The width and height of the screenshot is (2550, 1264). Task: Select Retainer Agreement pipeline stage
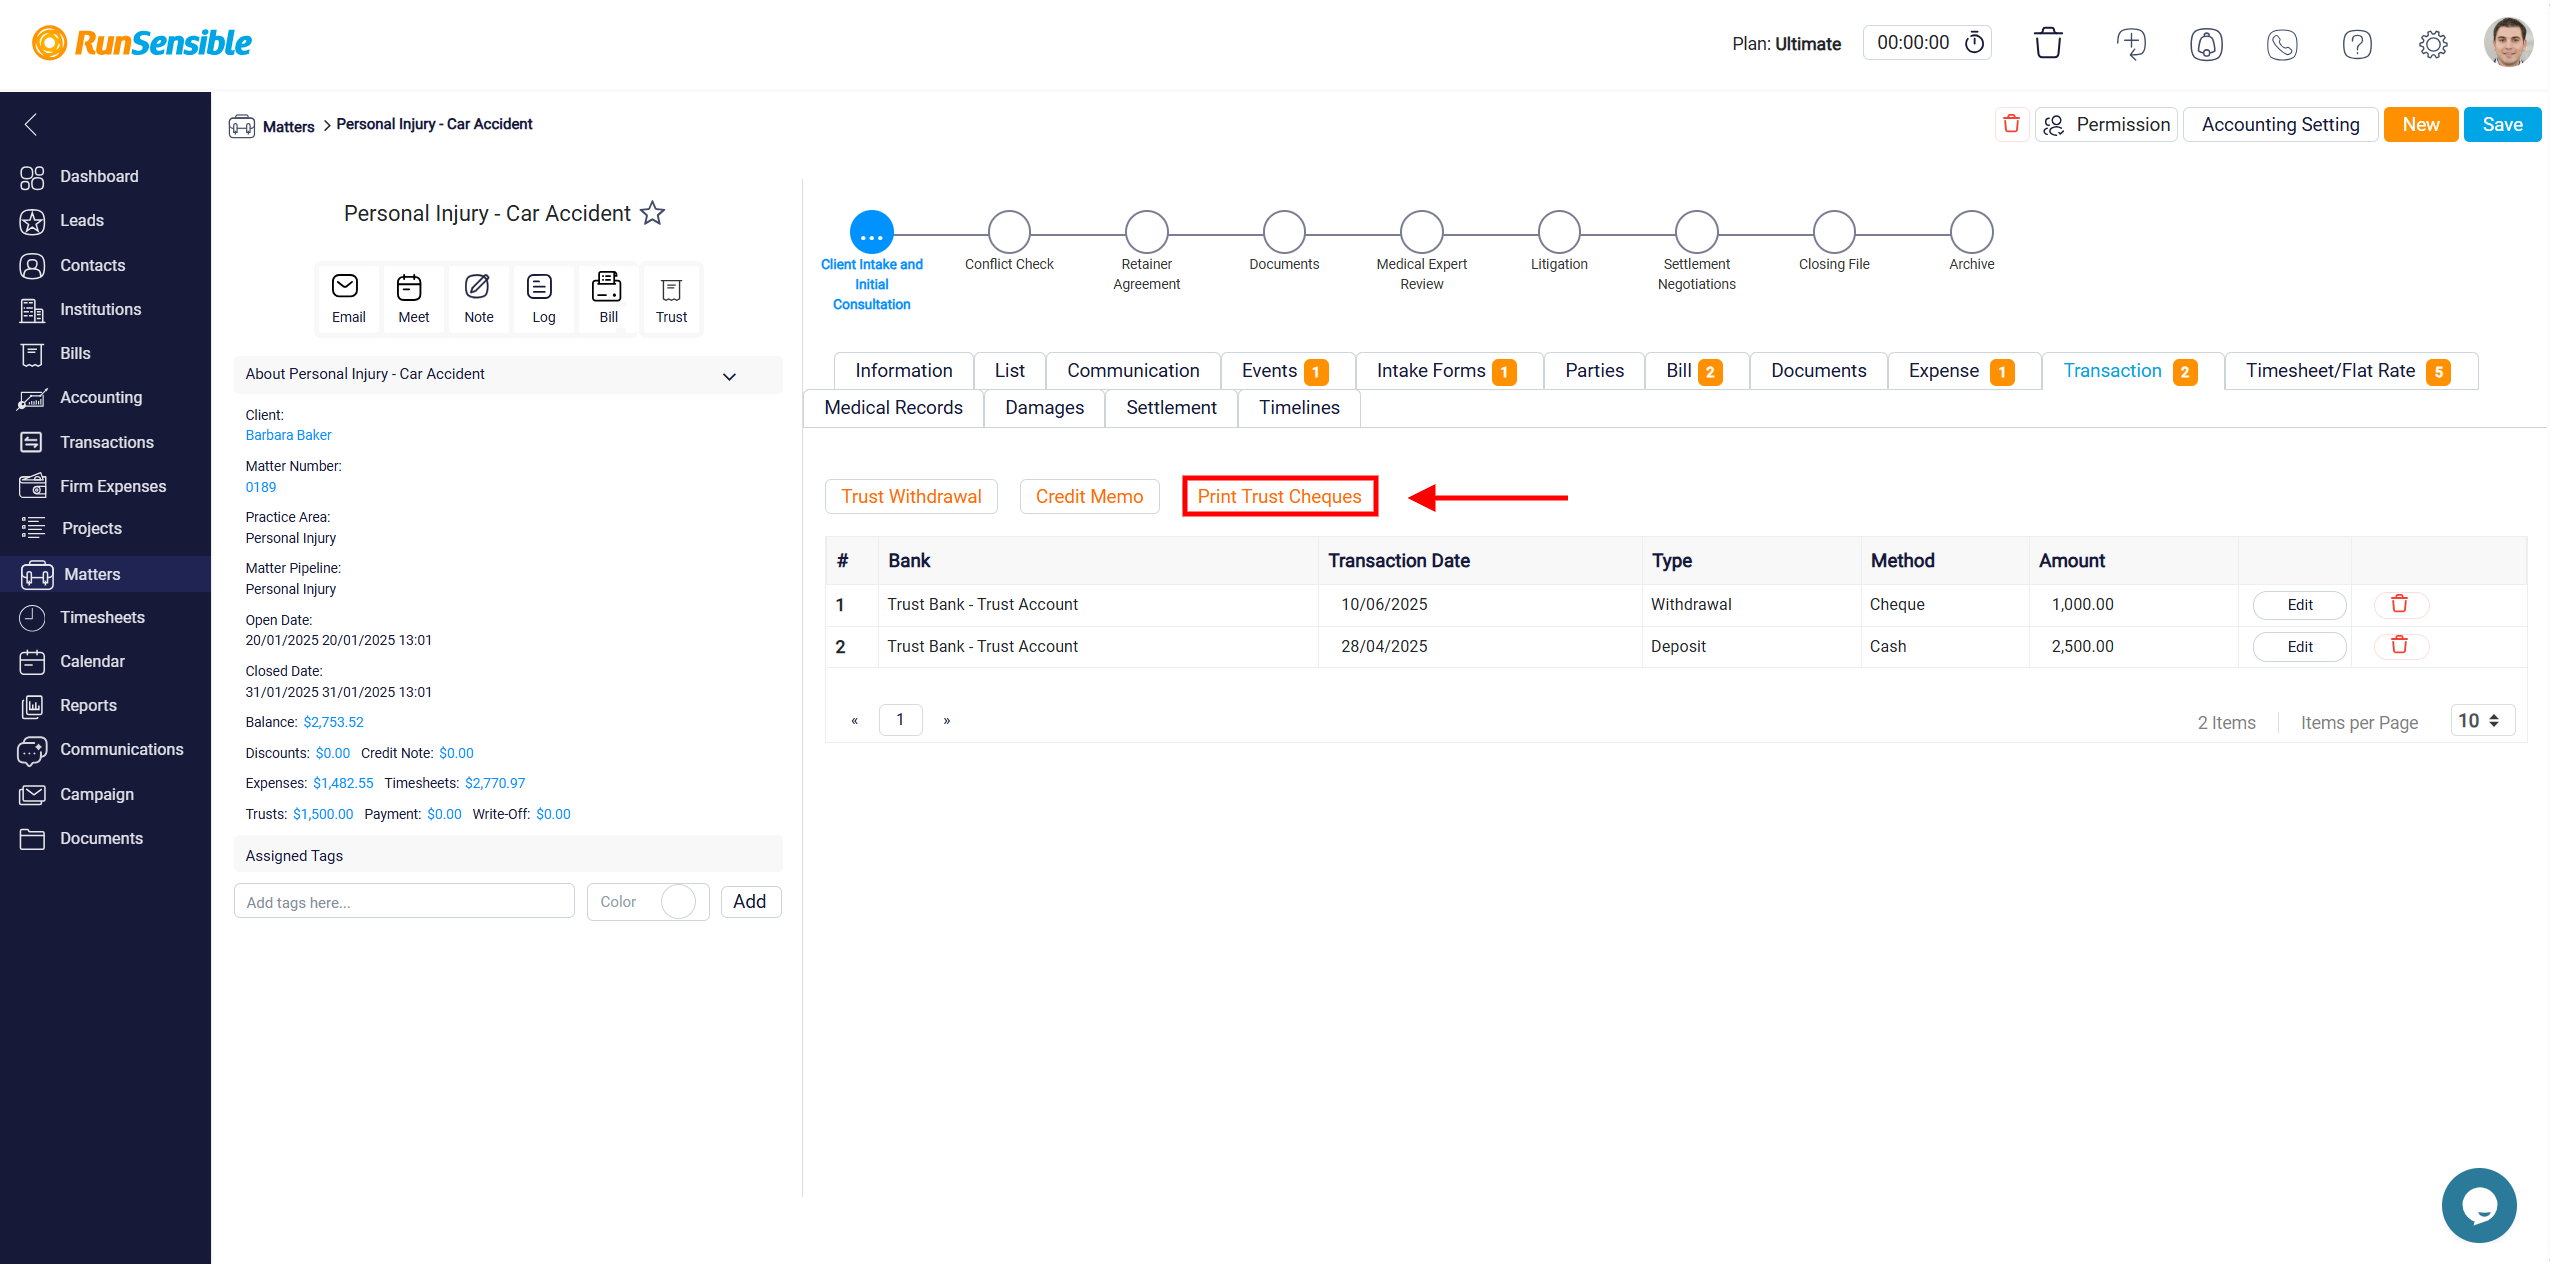[x=1146, y=232]
